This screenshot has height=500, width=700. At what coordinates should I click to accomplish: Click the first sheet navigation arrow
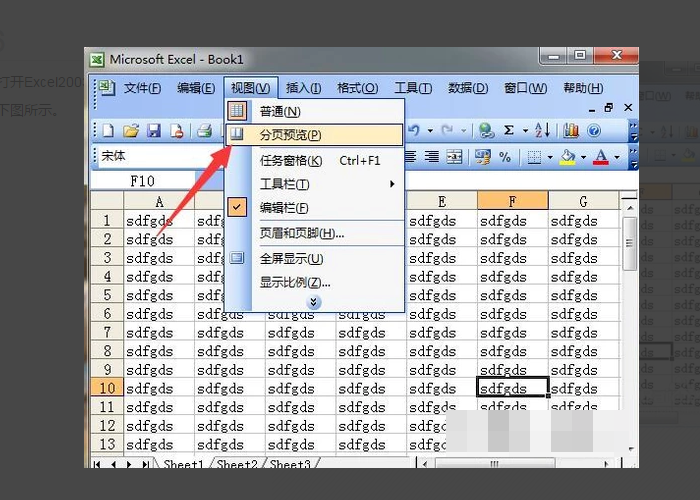(x=98, y=464)
